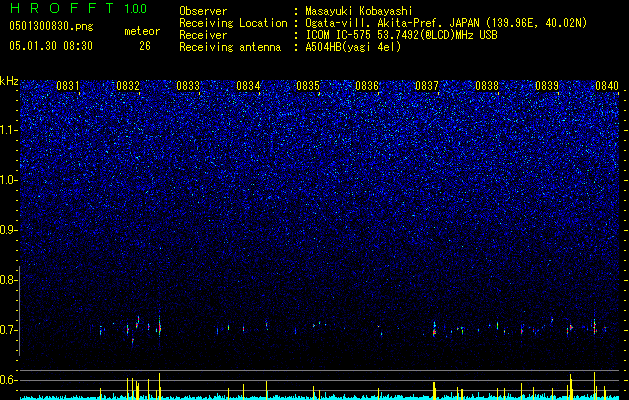Click the Receiving Location label
This screenshot has height=400, width=629.
tap(233, 23)
